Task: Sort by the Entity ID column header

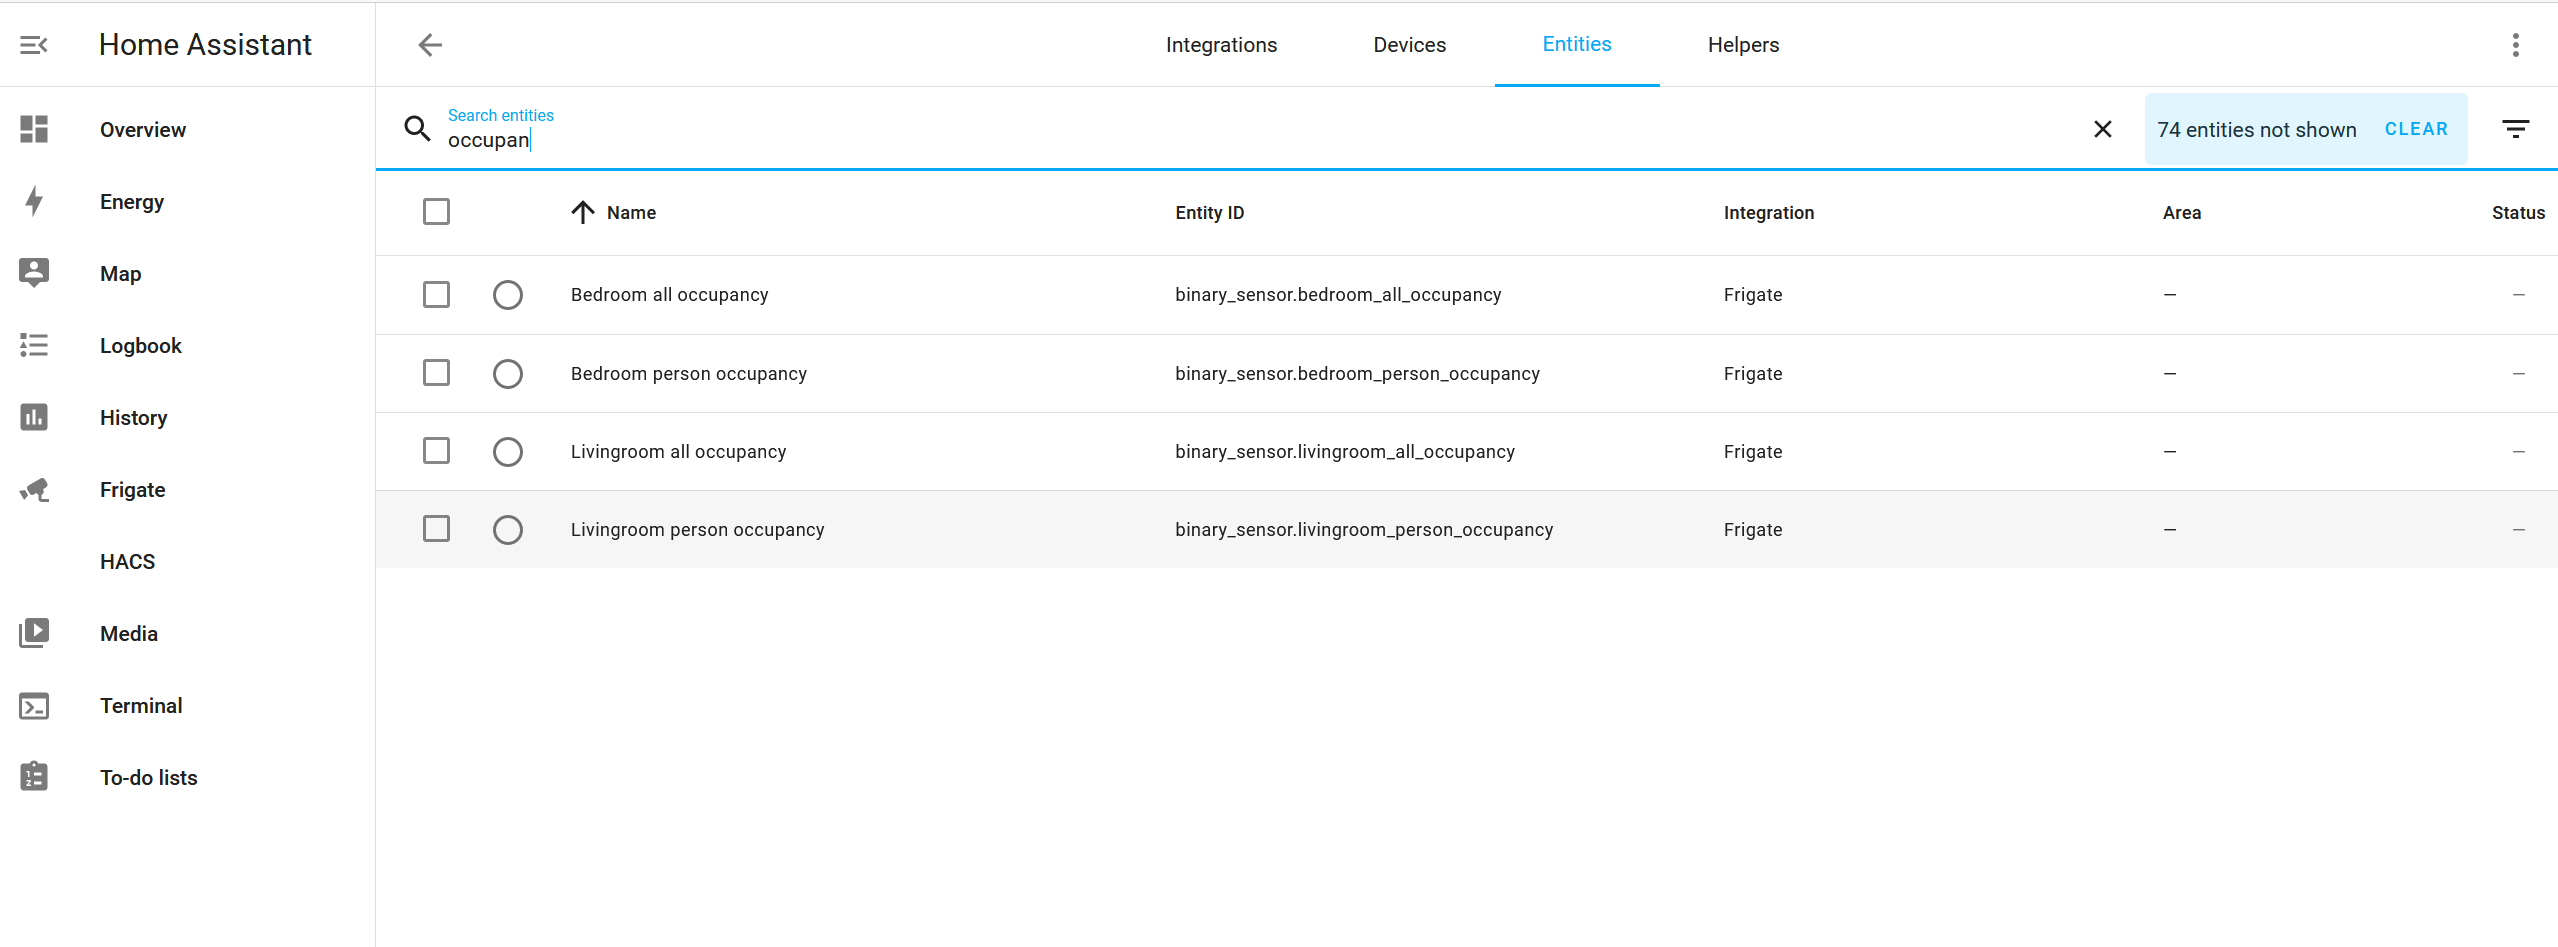Action: point(1209,213)
